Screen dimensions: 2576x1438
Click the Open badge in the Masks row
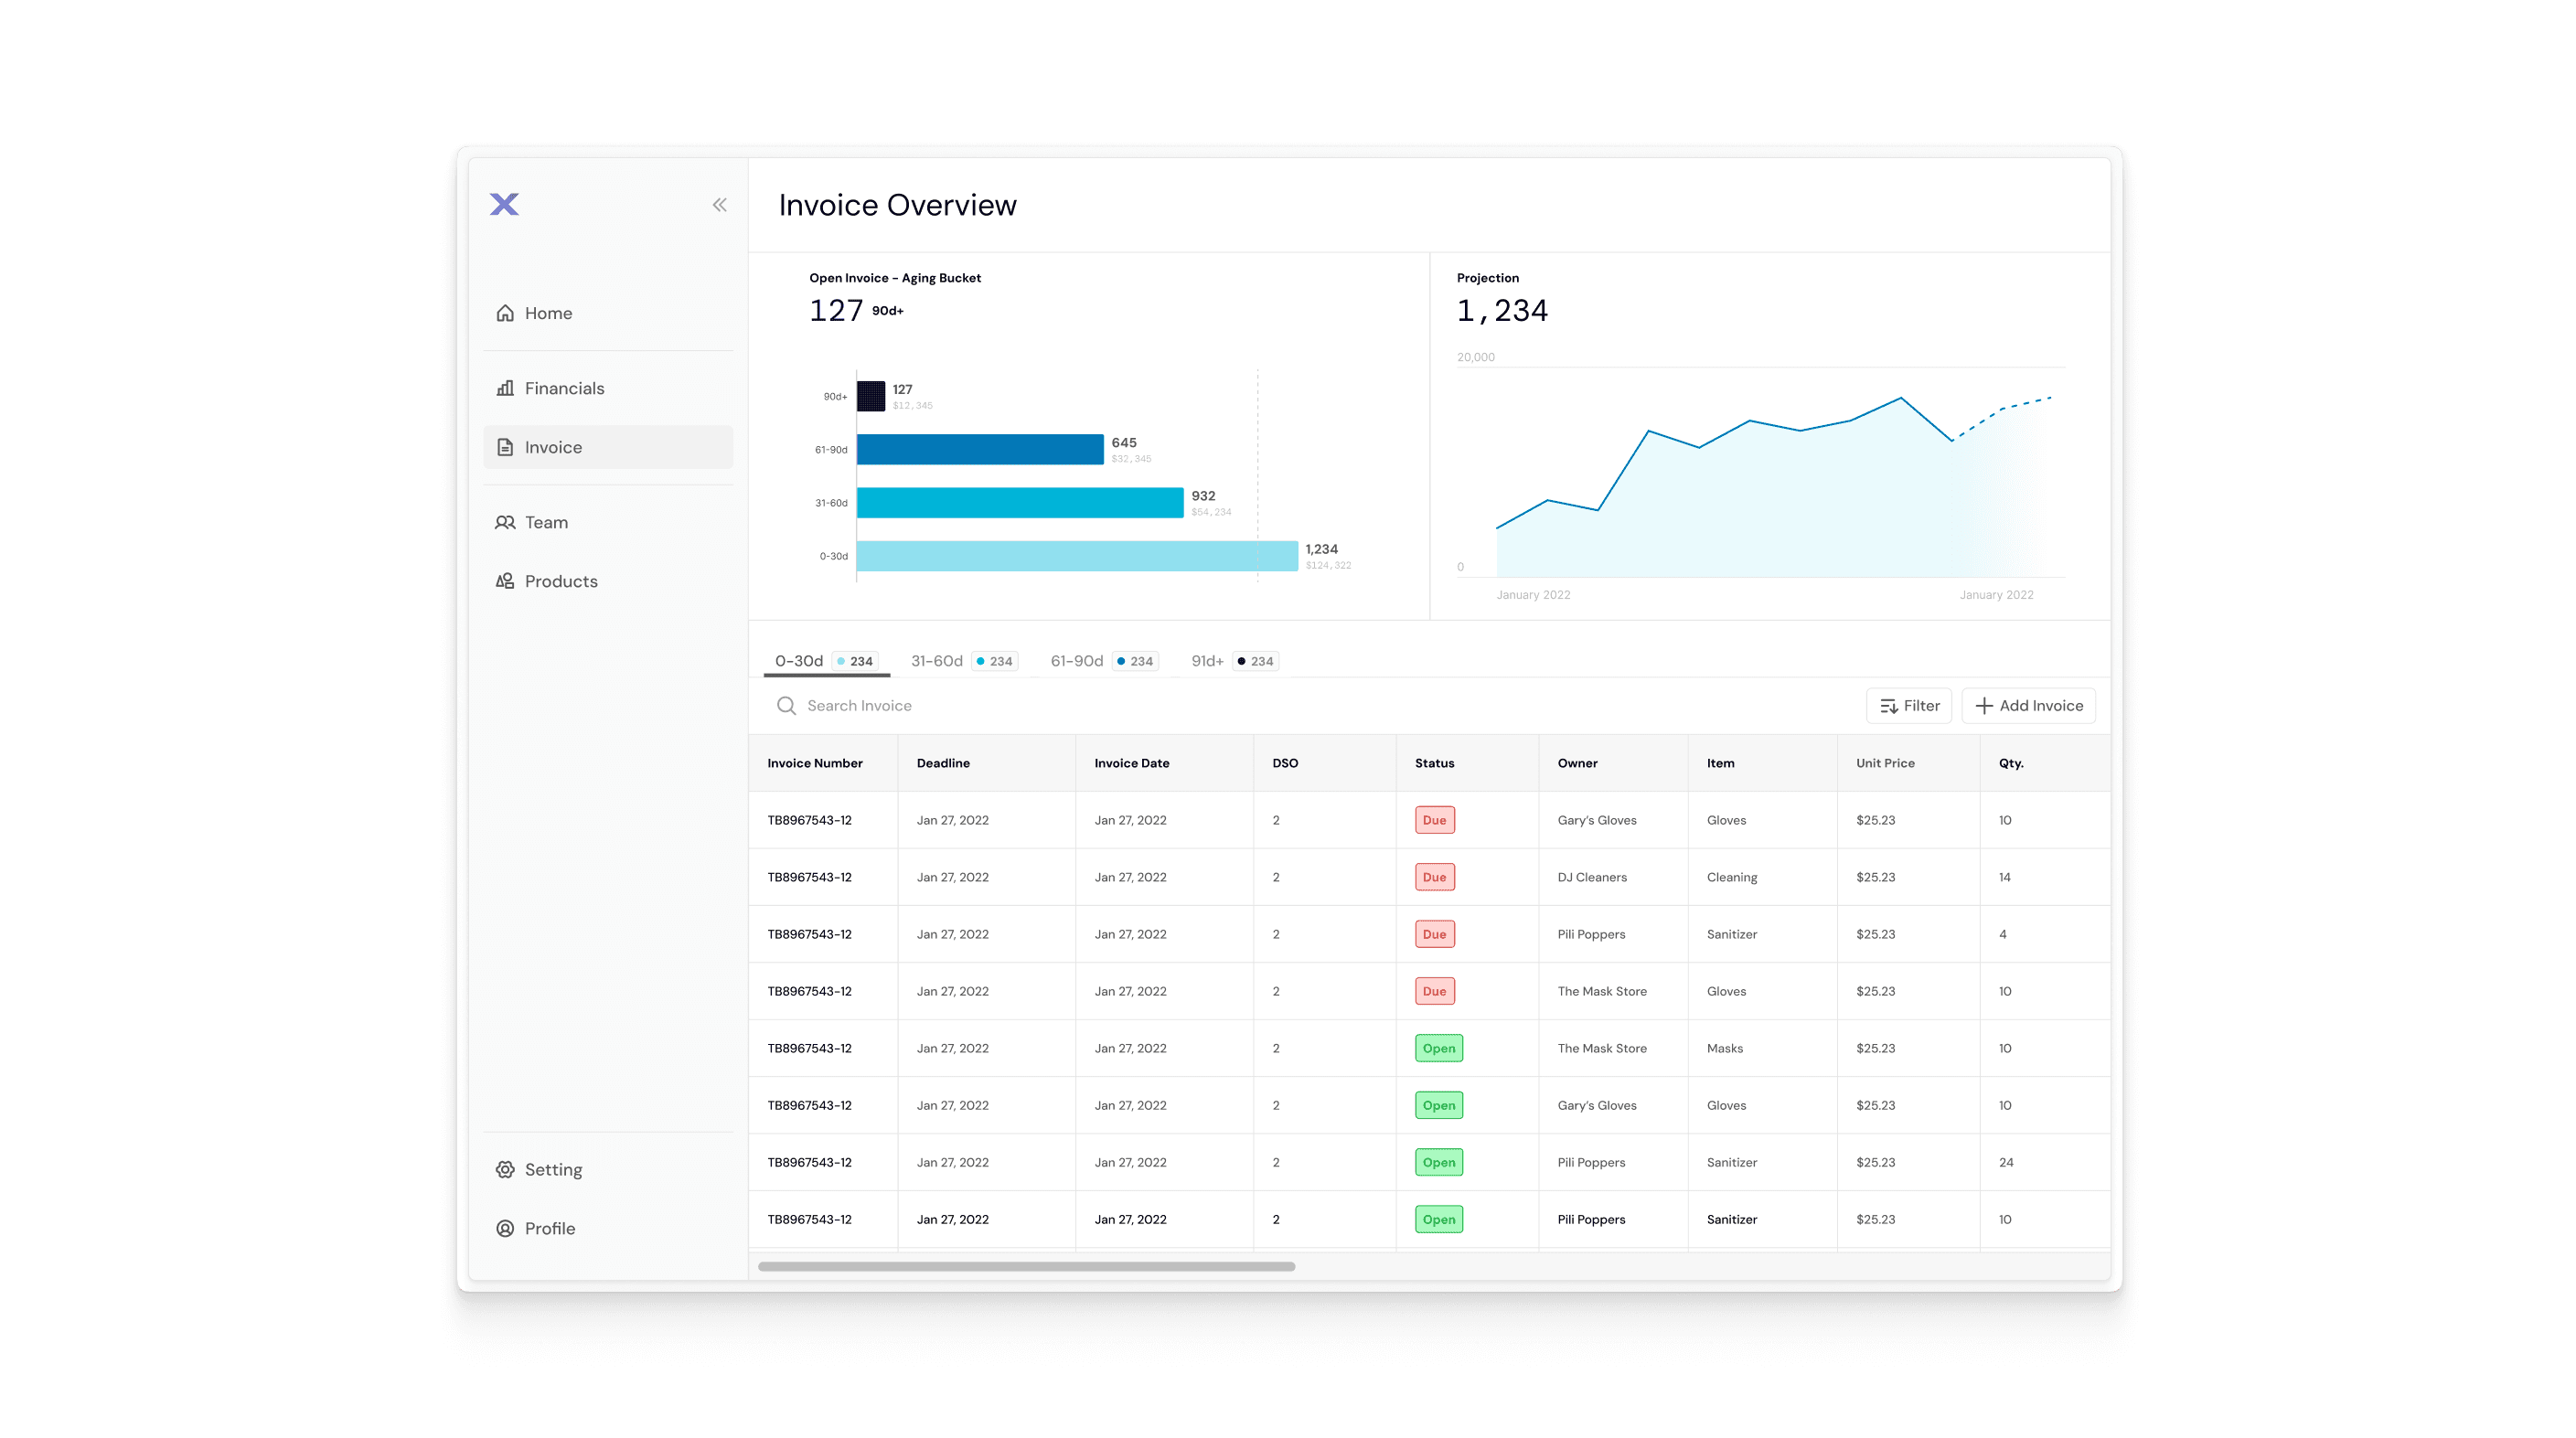coord(1438,1048)
